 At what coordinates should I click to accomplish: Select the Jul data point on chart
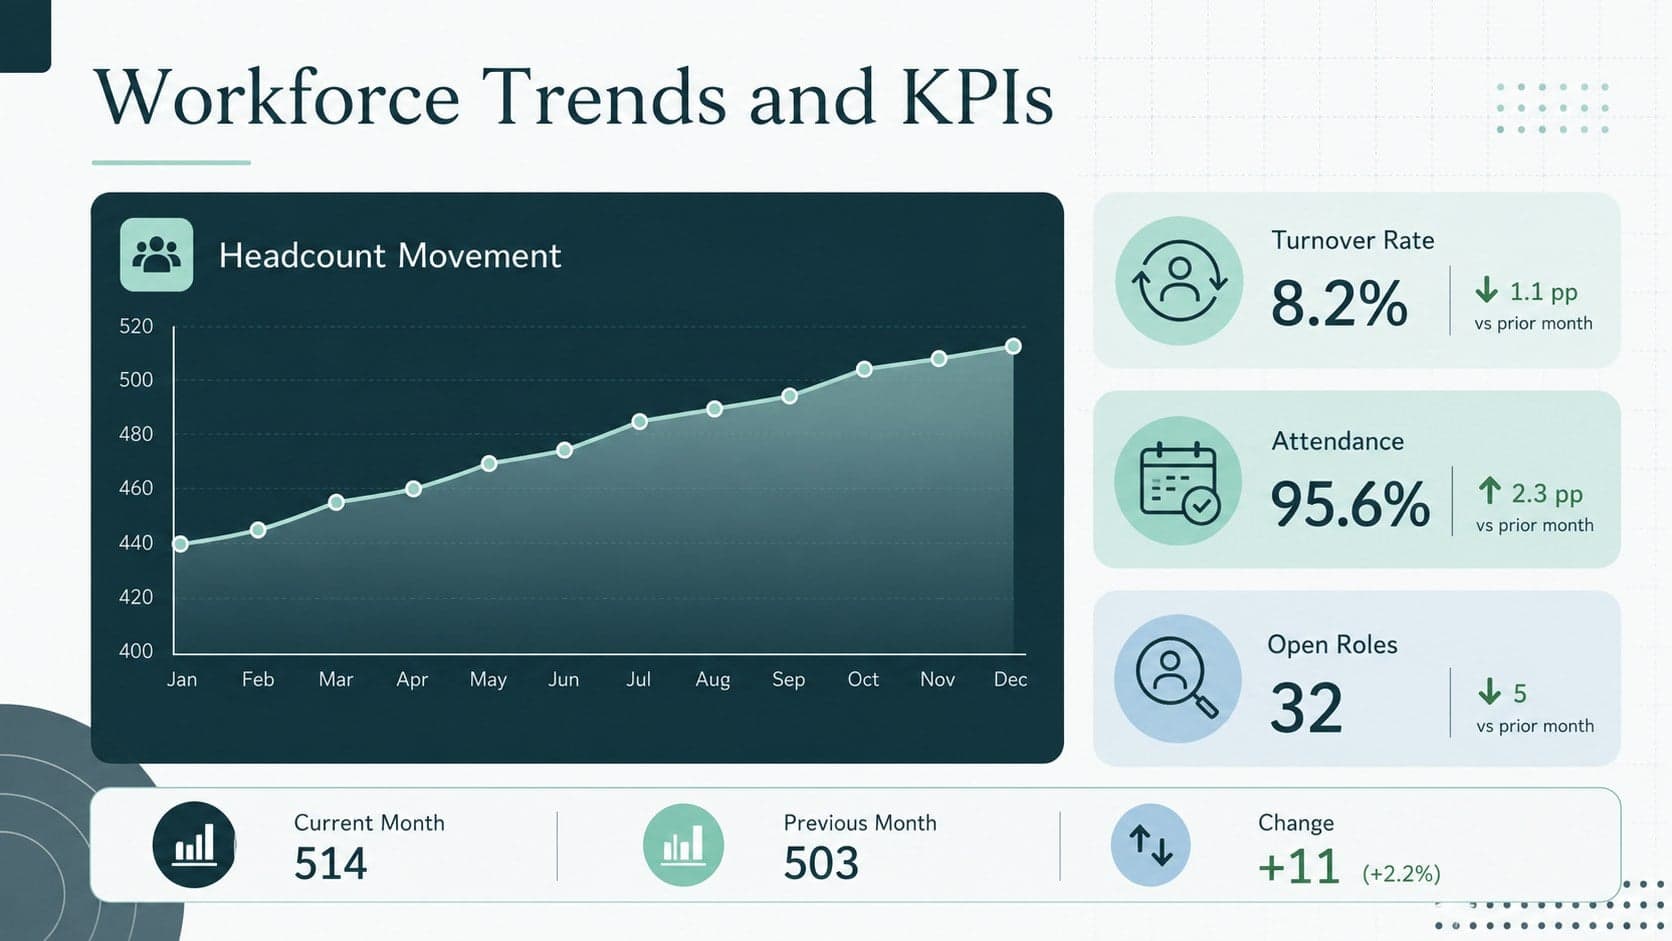pyautogui.click(x=640, y=421)
